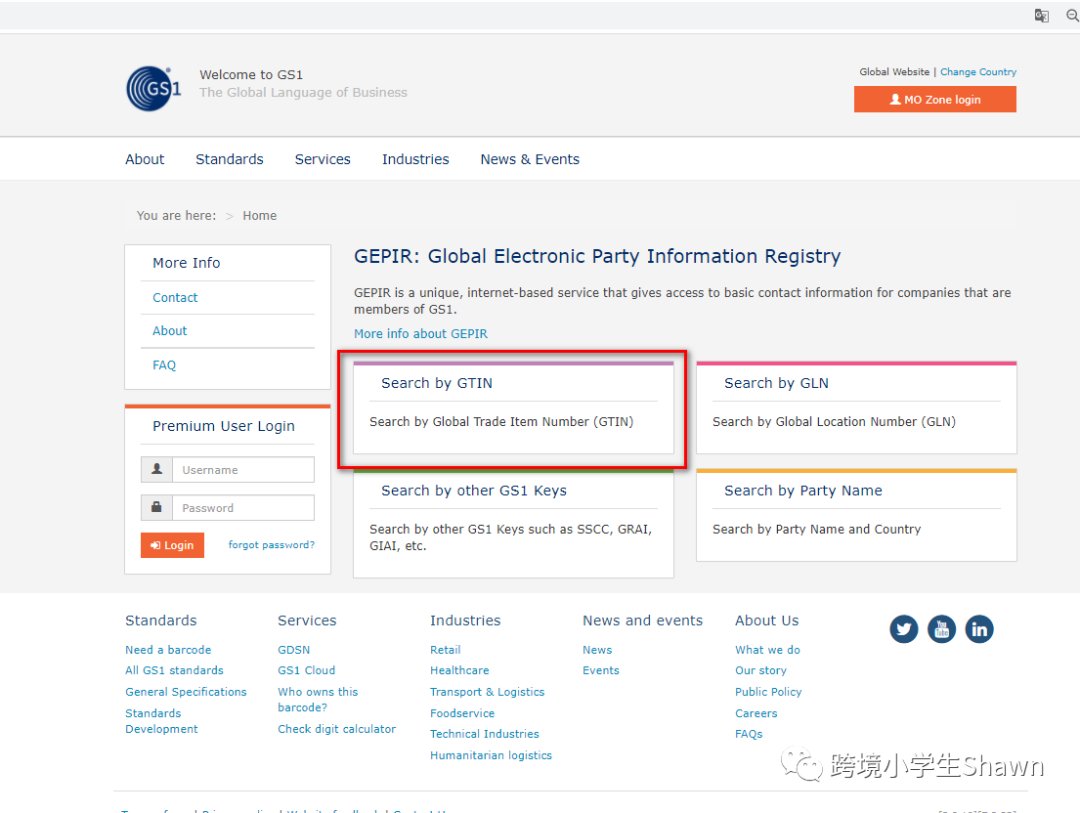Open Twitter social icon

click(904, 629)
